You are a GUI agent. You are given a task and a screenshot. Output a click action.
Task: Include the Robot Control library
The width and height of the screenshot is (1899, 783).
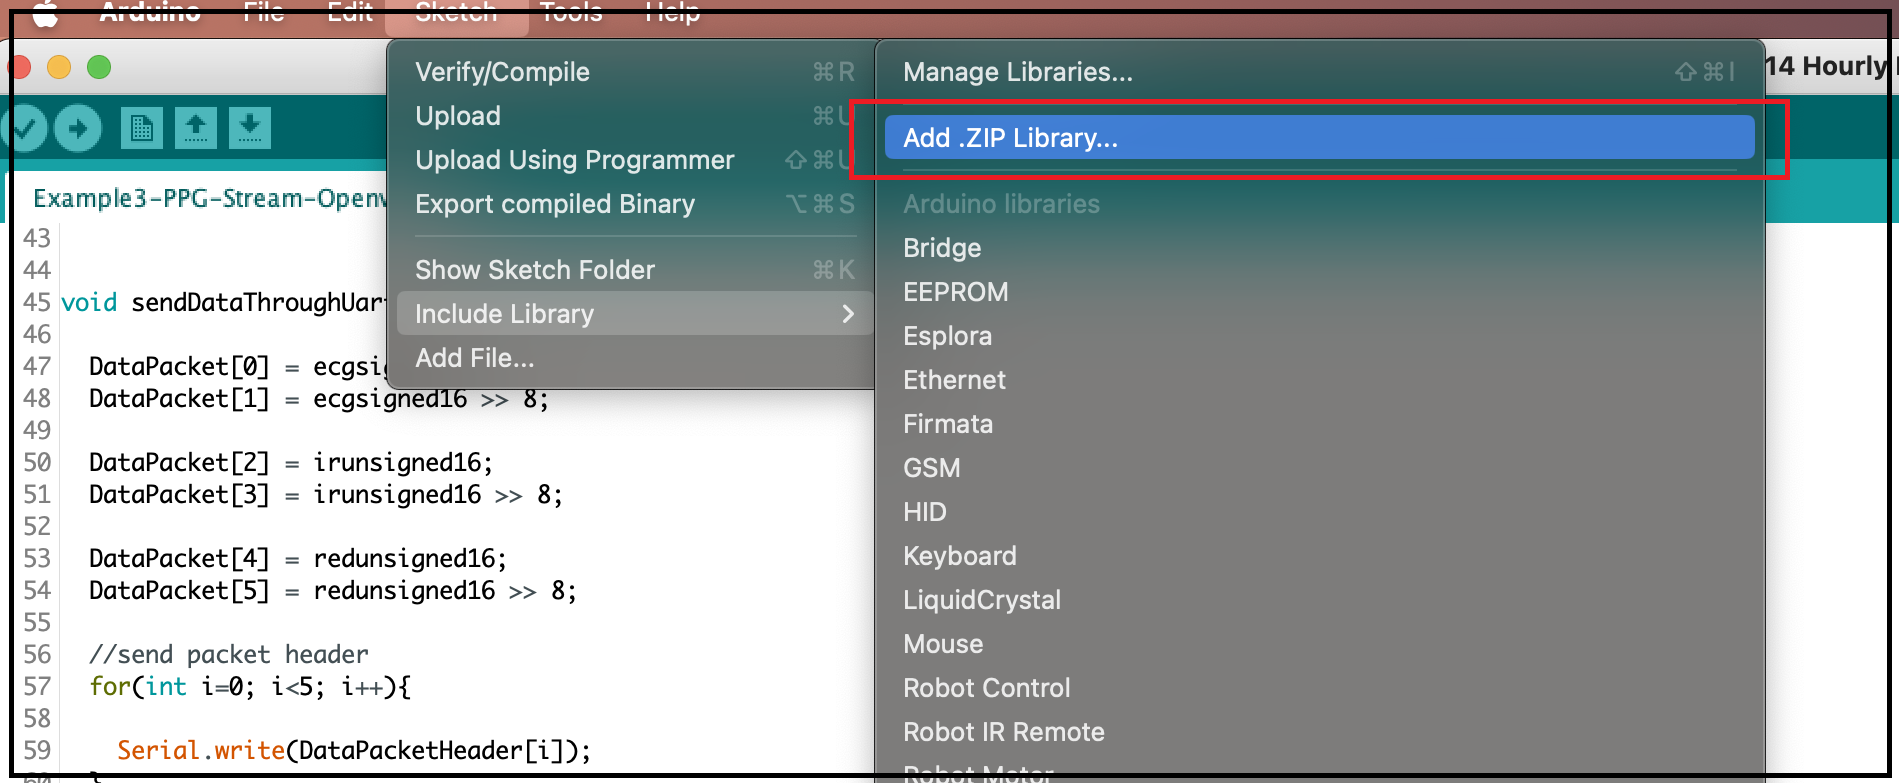[1320, 688]
